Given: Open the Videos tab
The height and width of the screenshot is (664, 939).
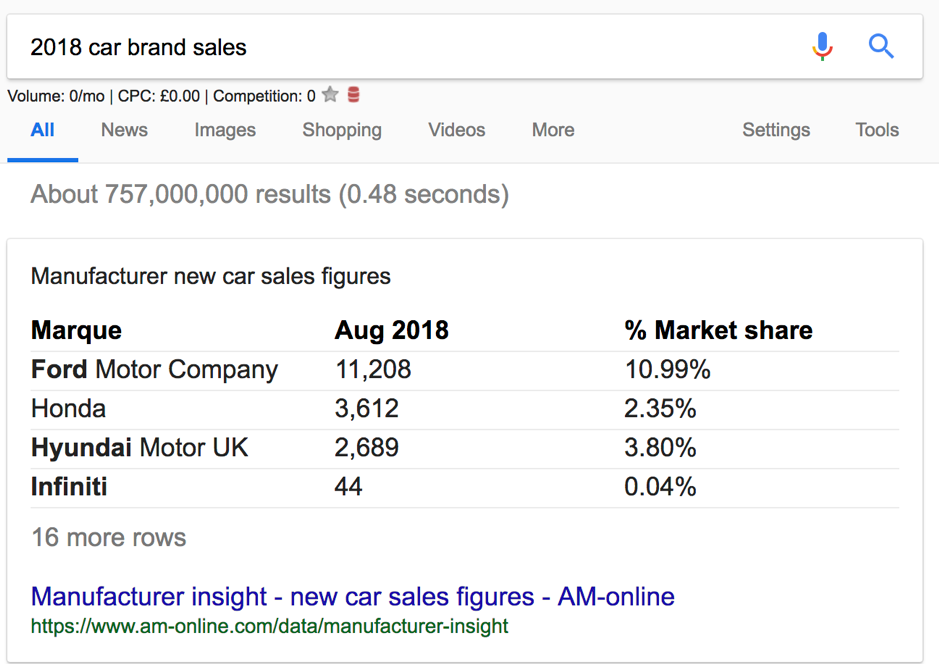Looking at the screenshot, I should 456,130.
